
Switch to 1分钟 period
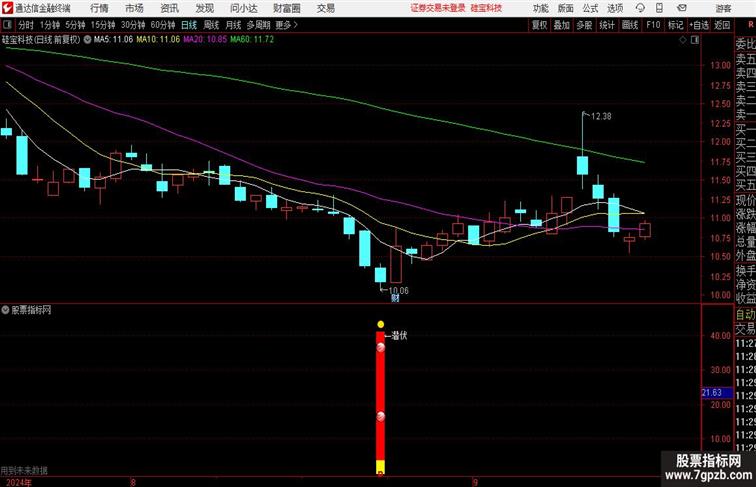pyautogui.click(x=50, y=25)
